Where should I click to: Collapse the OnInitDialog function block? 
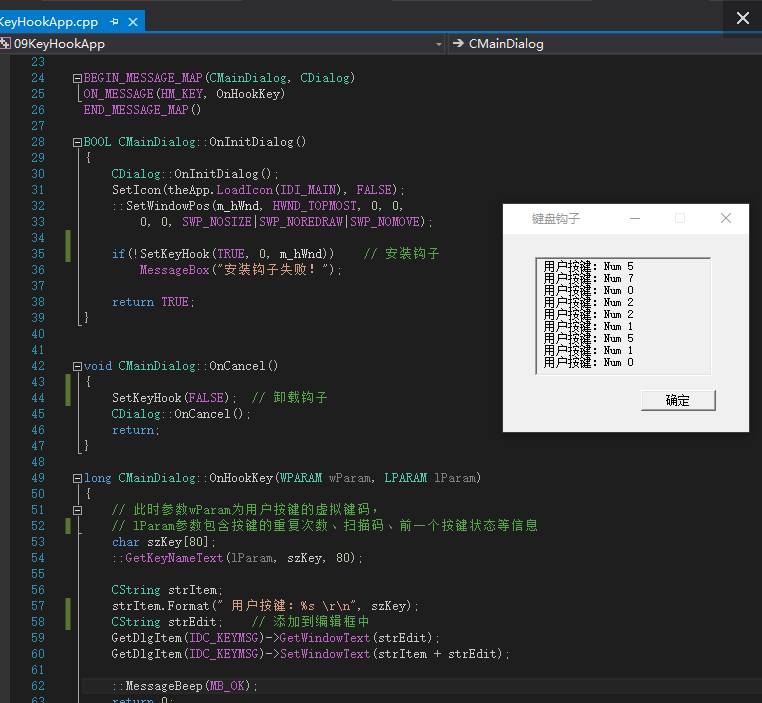coord(77,142)
